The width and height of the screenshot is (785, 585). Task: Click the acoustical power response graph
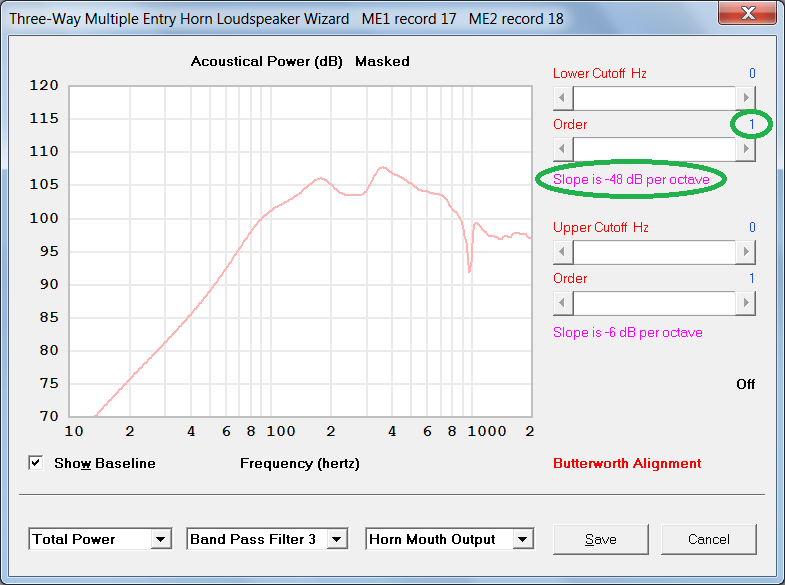(300, 251)
